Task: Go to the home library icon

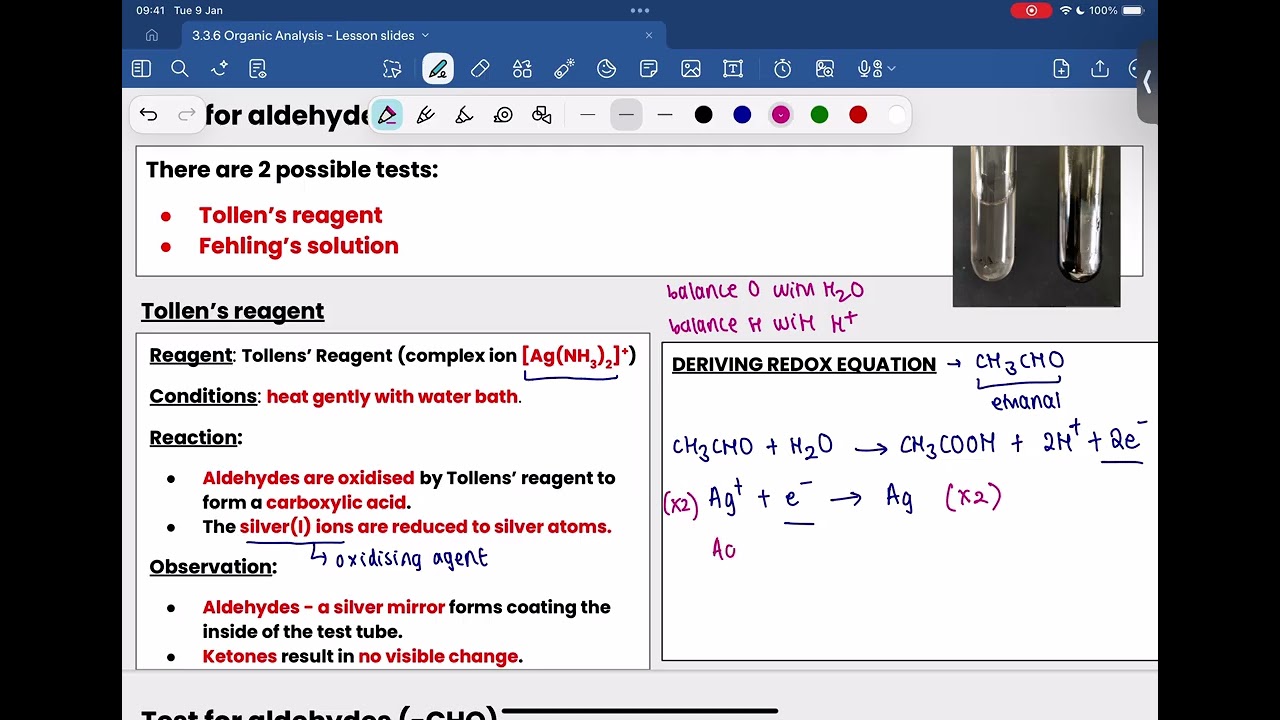Action: click(x=152, y=35)
